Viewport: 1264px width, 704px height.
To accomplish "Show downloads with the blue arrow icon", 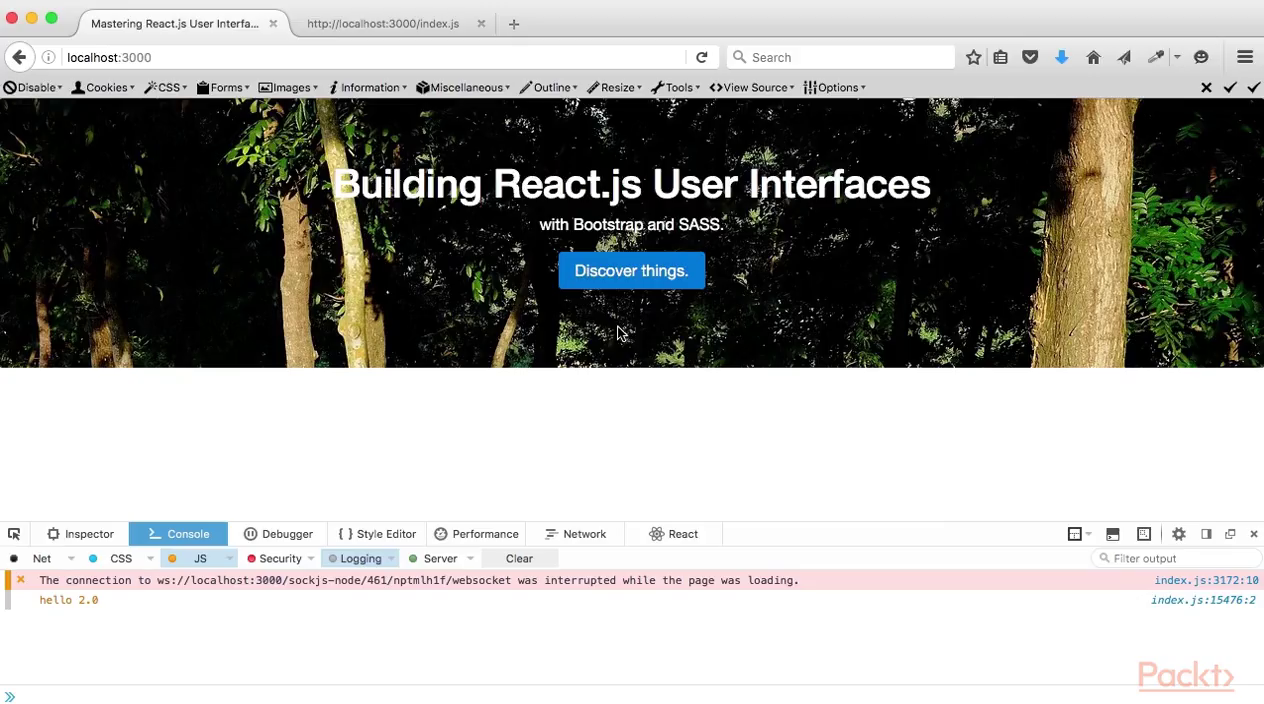I will (1061, 57).
